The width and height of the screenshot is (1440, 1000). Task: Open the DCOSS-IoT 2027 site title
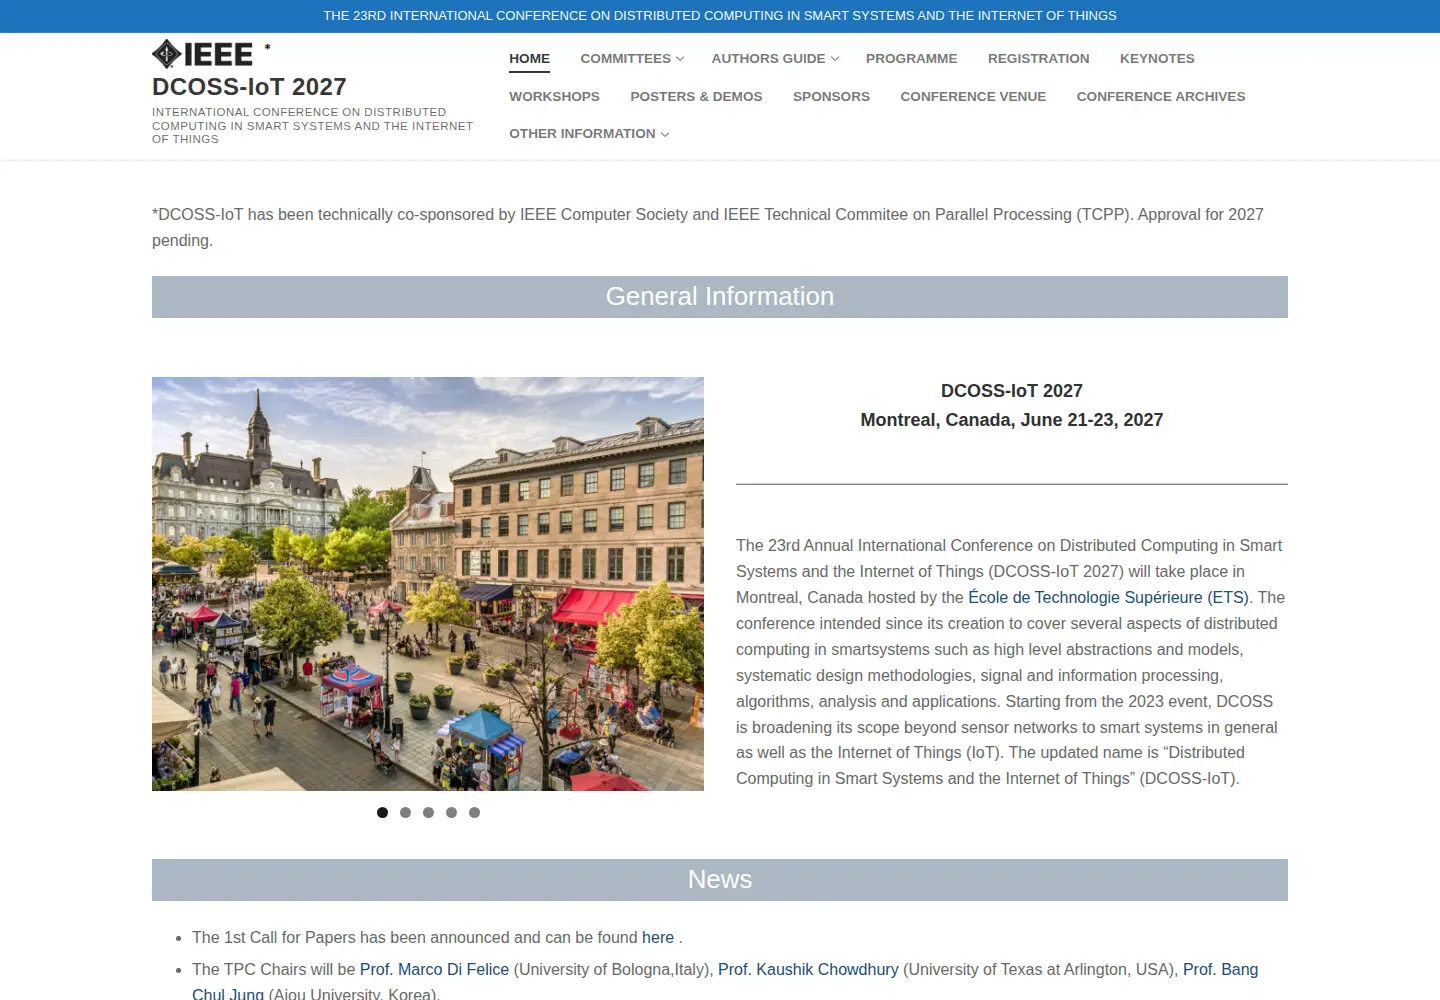(x=249, y=87)
